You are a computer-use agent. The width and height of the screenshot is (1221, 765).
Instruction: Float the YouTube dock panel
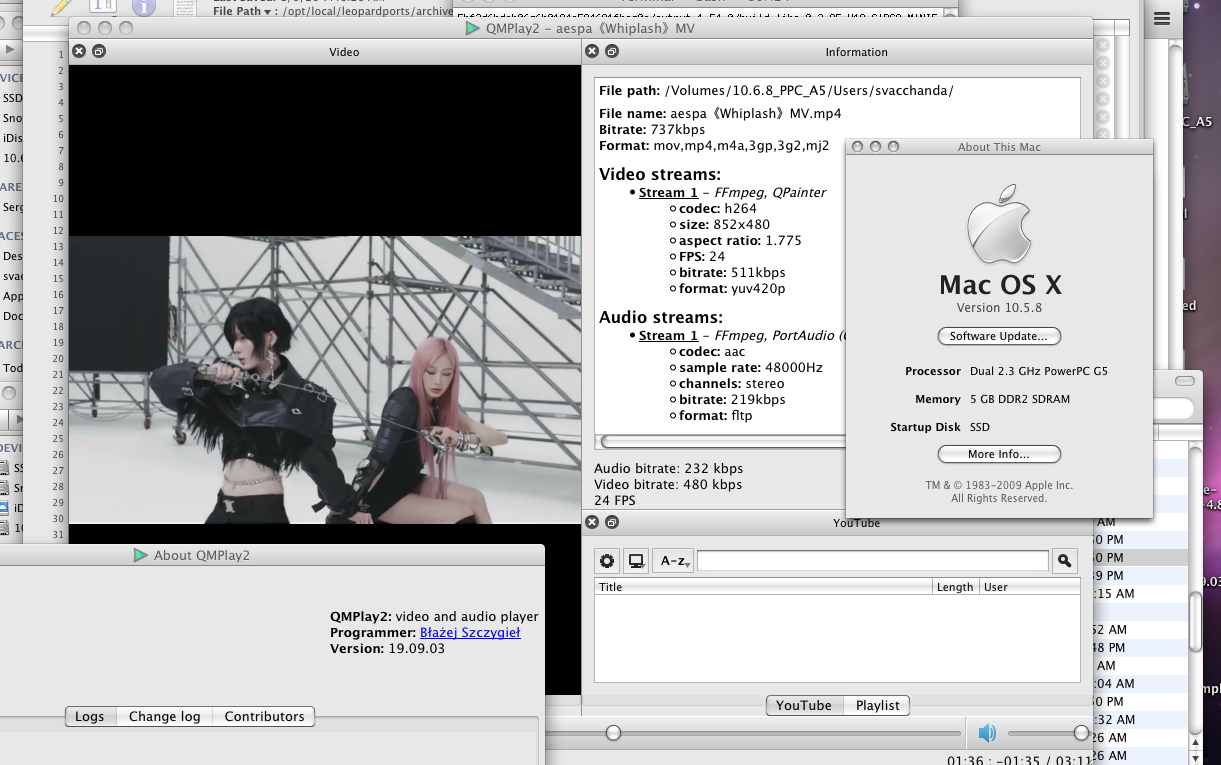(x=612, y=522)
